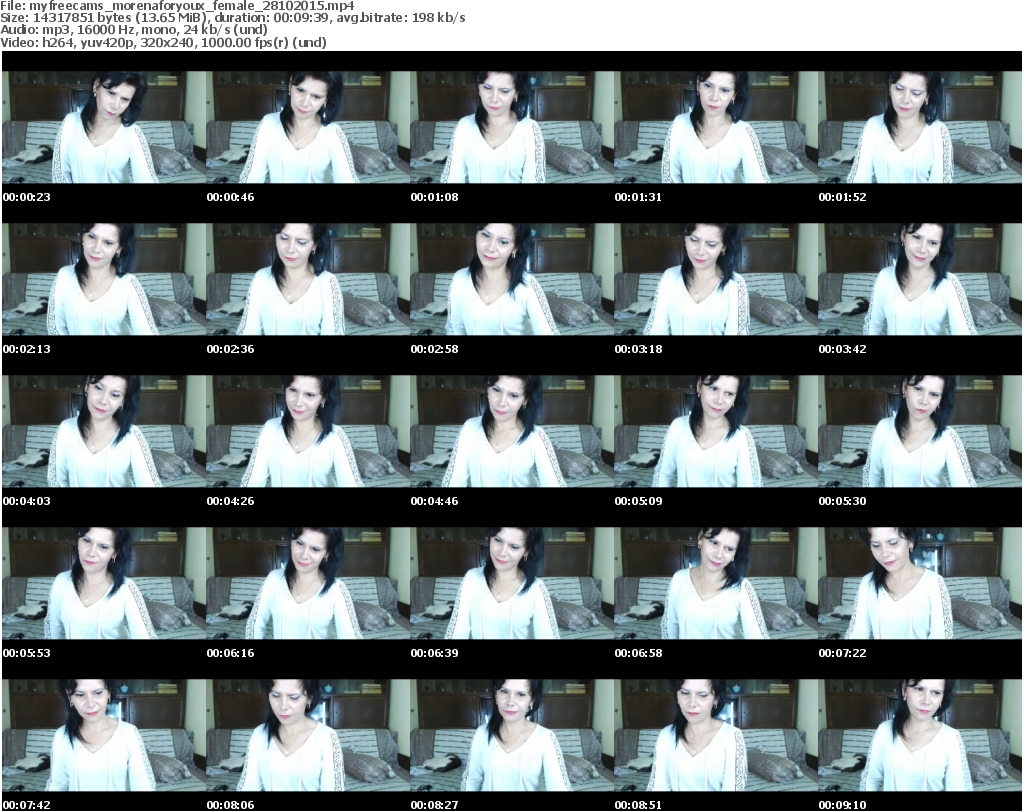Viewport: 1024px width, 811px height.
Task: Select the thumbnail frame at 00:07:22
Action: click(920, 583)
